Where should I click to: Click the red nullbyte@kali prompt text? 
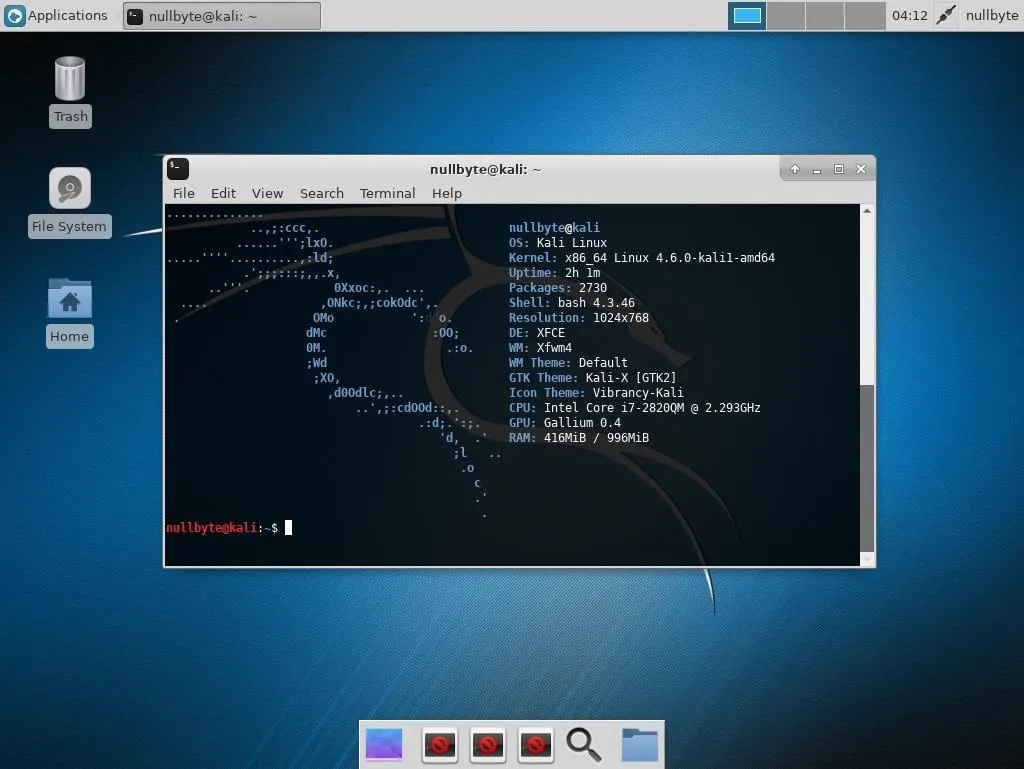211,527
